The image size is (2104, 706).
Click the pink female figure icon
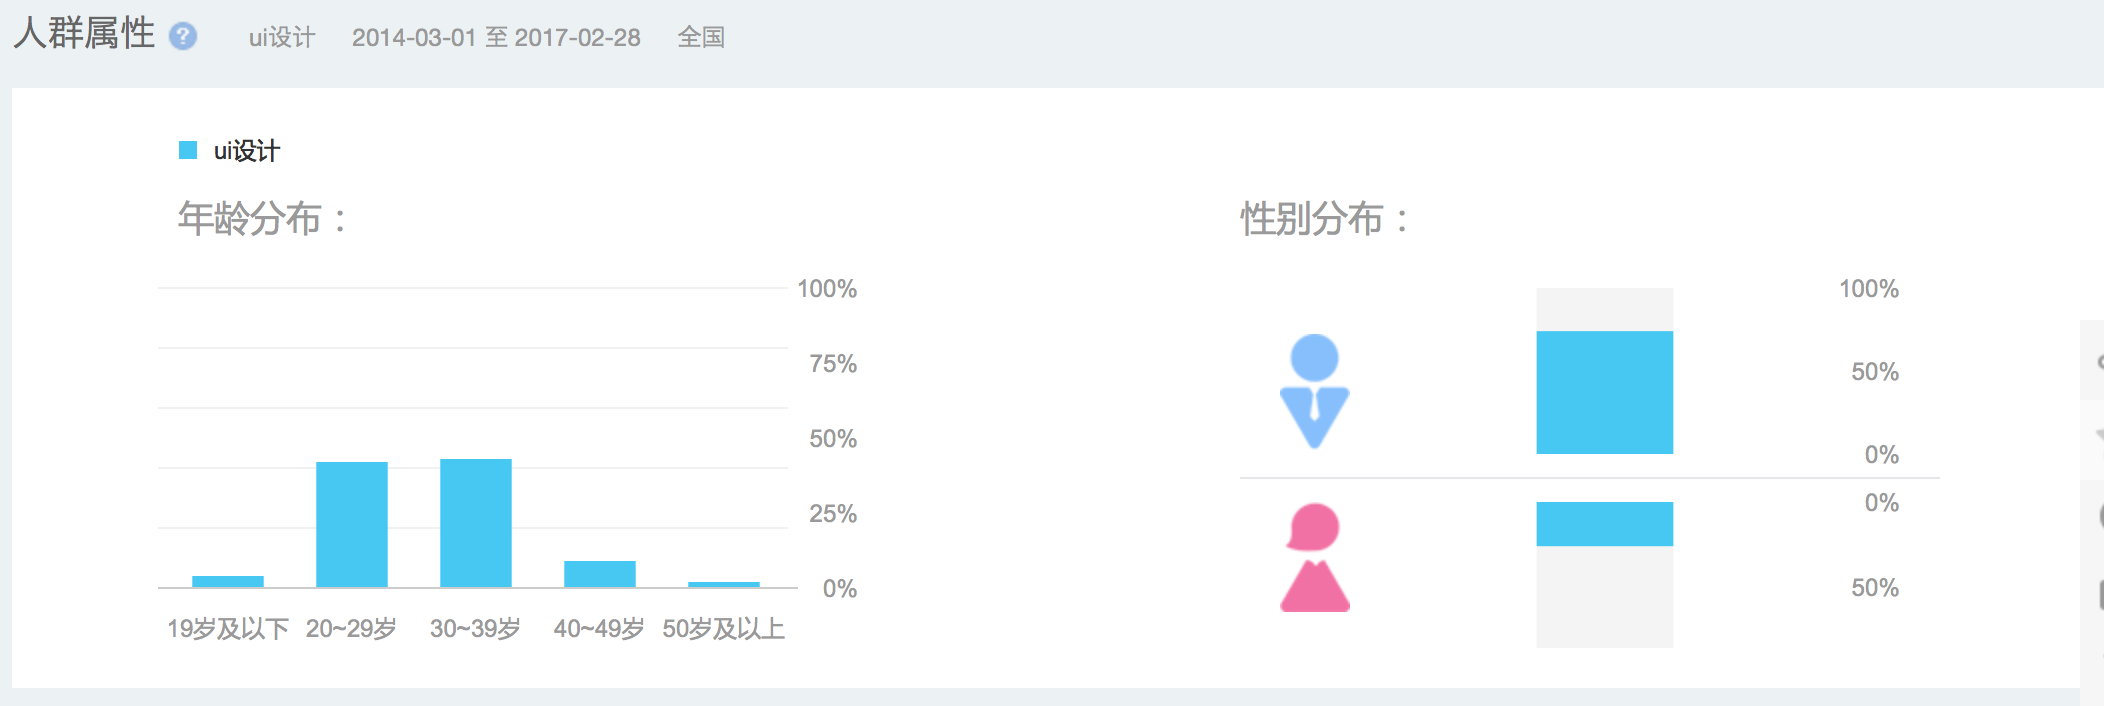(x=1314, y=557)
